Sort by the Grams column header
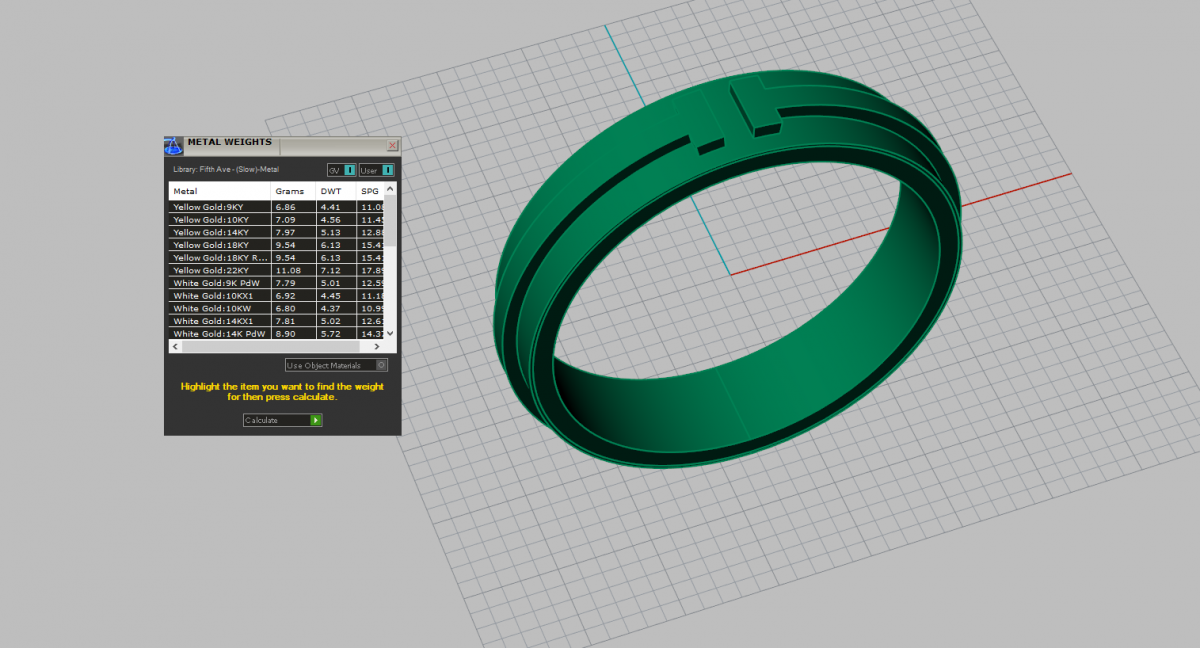The height and width of the screenshot is (648, 1200). 292,191
